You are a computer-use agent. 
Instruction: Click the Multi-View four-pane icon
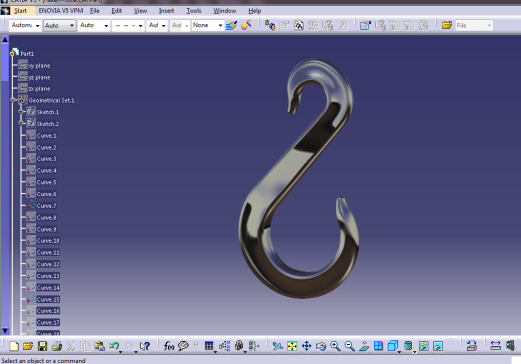click(x=378, y=346)
